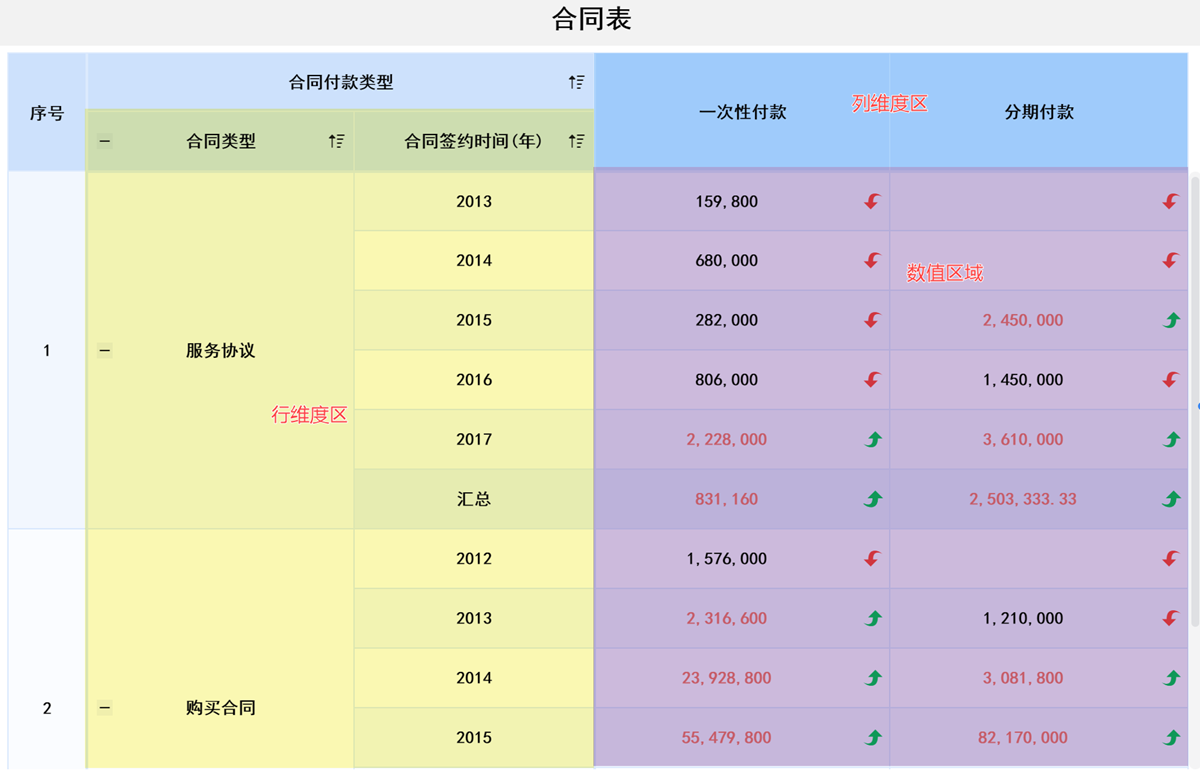1200x780 pixels.
Task: Collapse the 服务协议 group
Action: tap(105, 351)
